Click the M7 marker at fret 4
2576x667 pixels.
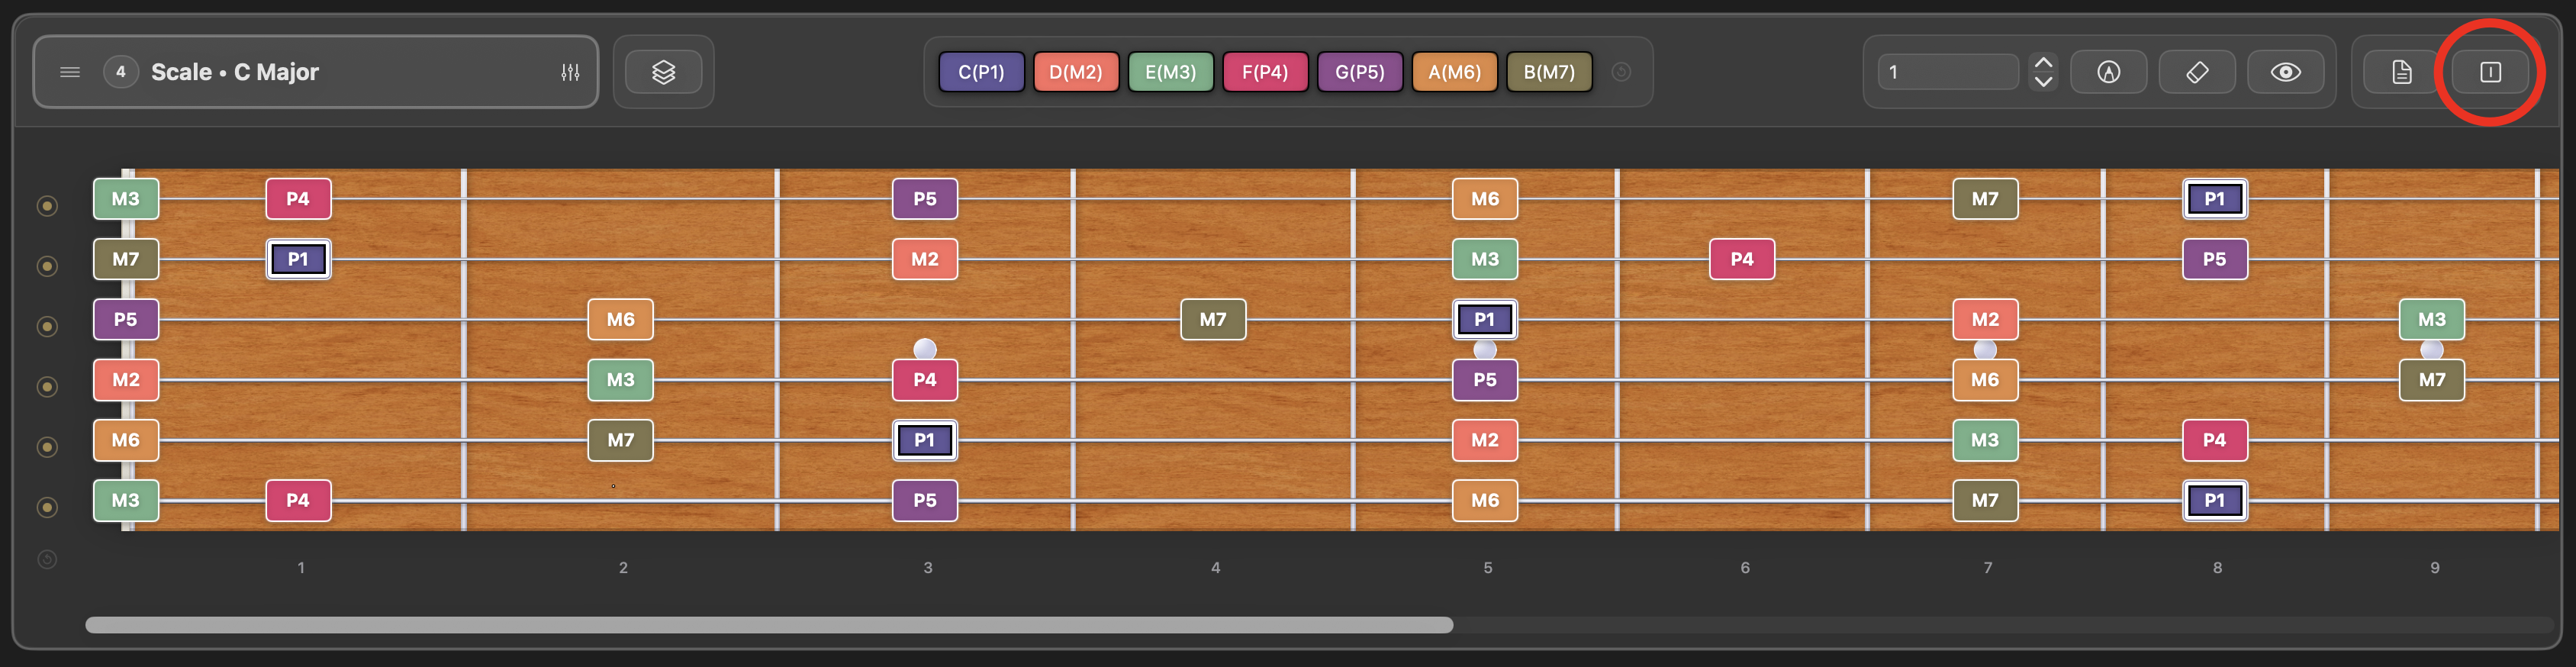tap(1213, 319)
